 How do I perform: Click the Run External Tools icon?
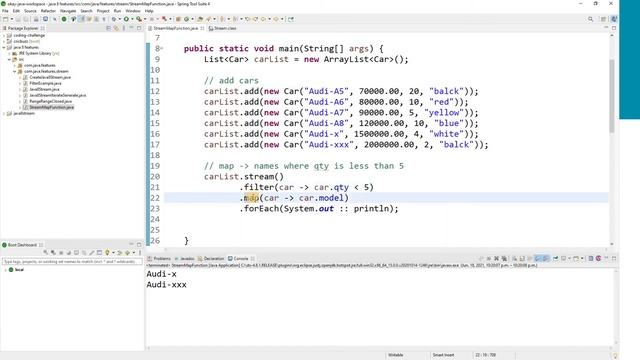pos(139,19)
